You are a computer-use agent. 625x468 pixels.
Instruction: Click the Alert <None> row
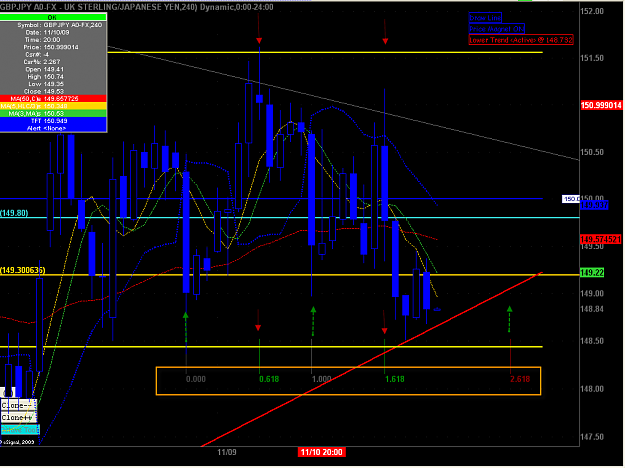pyautogui.click(x=53, y=128)
